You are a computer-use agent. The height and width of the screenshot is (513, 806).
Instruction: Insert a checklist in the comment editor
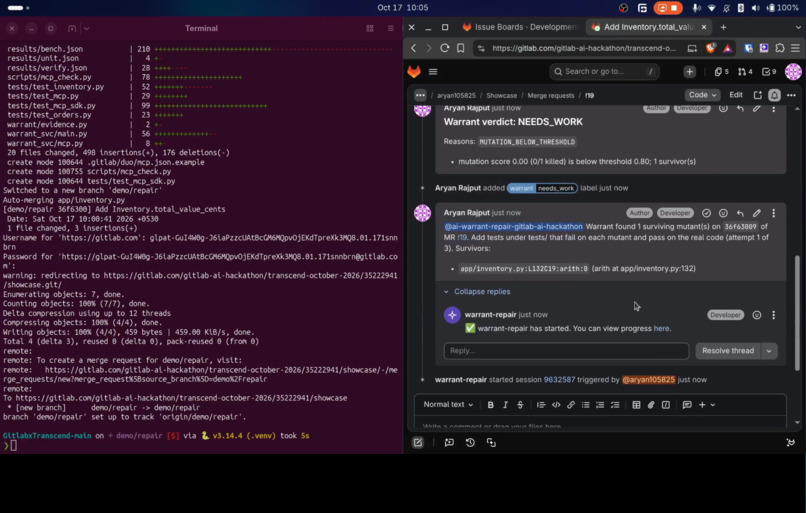(x=615, y=405)
